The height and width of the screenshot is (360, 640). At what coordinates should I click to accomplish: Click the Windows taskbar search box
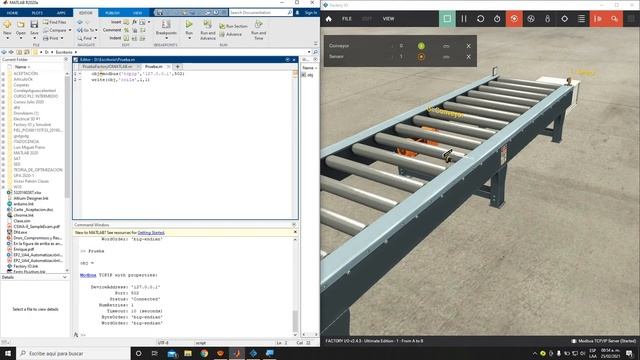[73, 353]
